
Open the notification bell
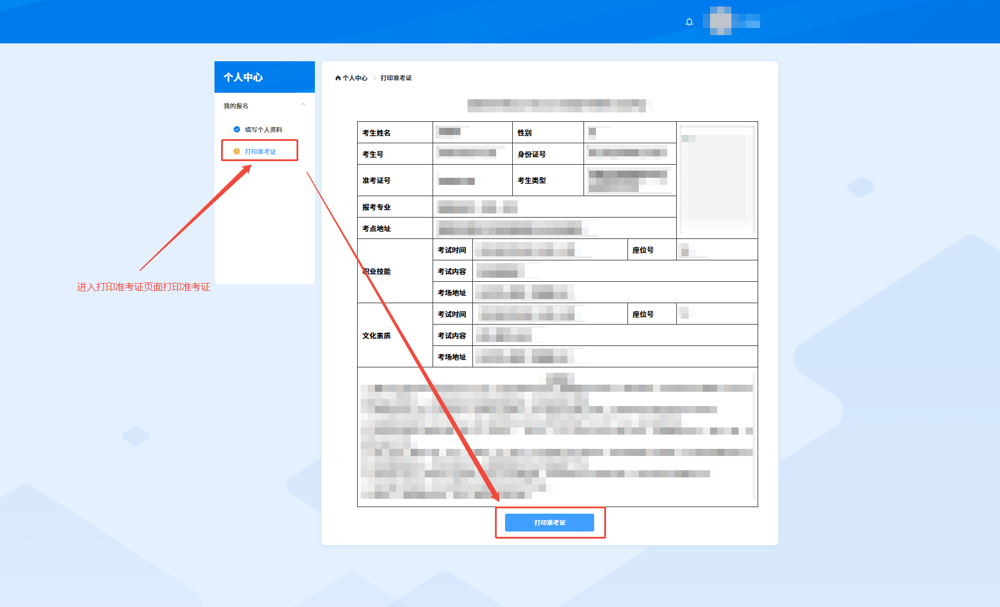689,22
